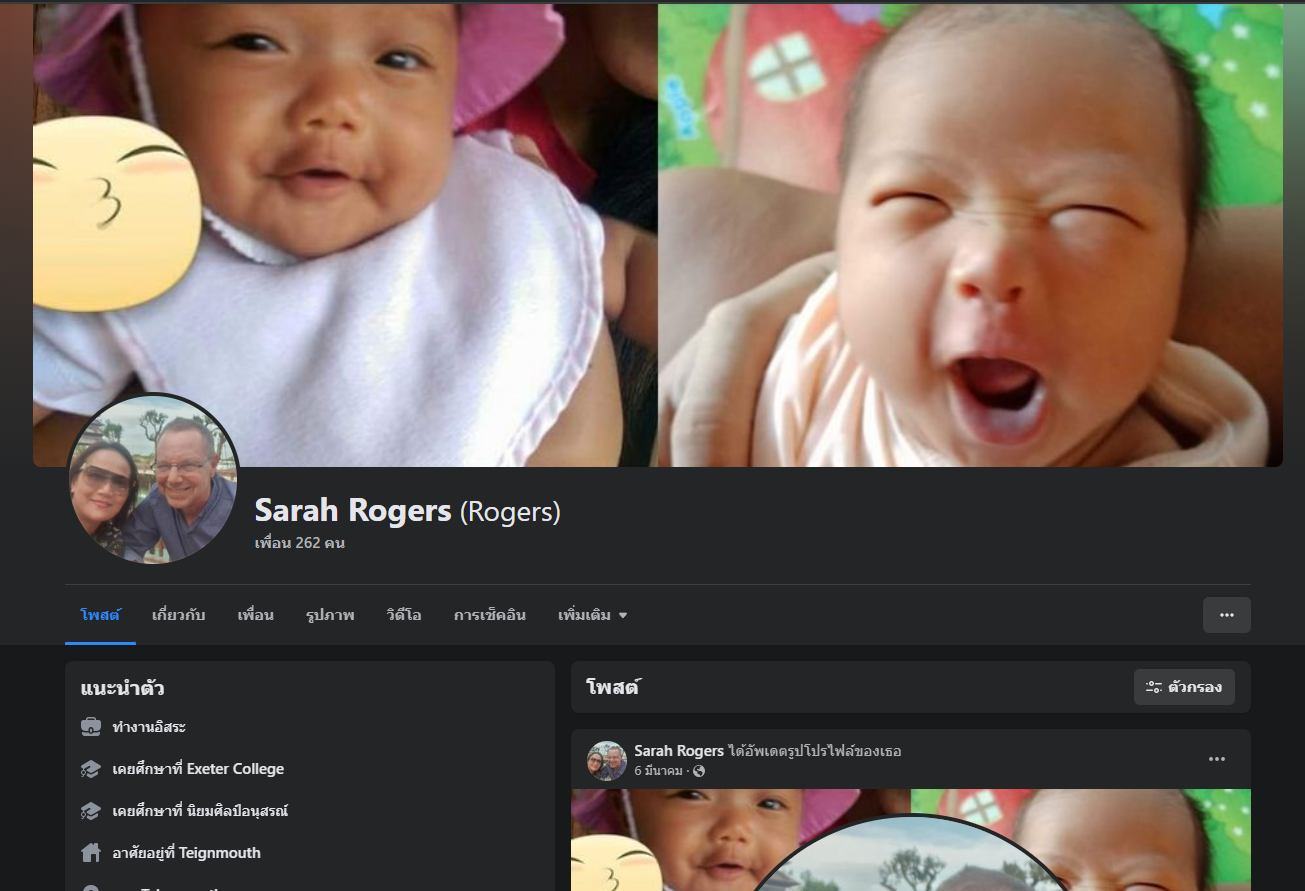The image size is (1305, 891).
Task: View the การเช็คอิน tab
Action: pyautogui.click(x=490, y=615)
